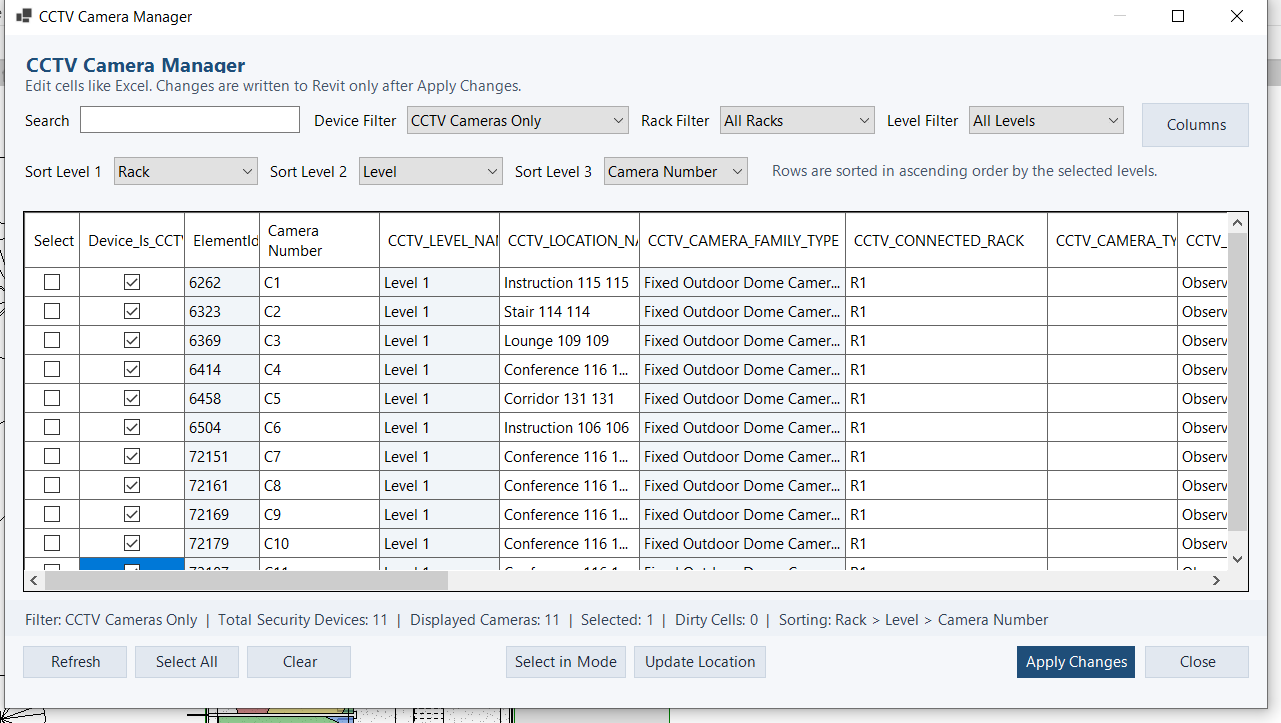This screenshot has width=1281, height=723.
Task: Click the Select in Mode button
Action: click(x=566, y=662)
